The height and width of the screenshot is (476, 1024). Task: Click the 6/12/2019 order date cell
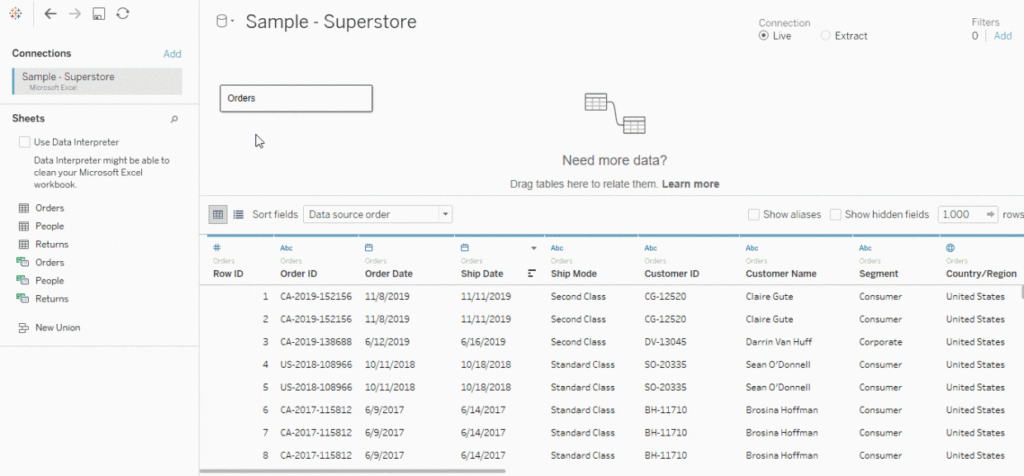387,342
